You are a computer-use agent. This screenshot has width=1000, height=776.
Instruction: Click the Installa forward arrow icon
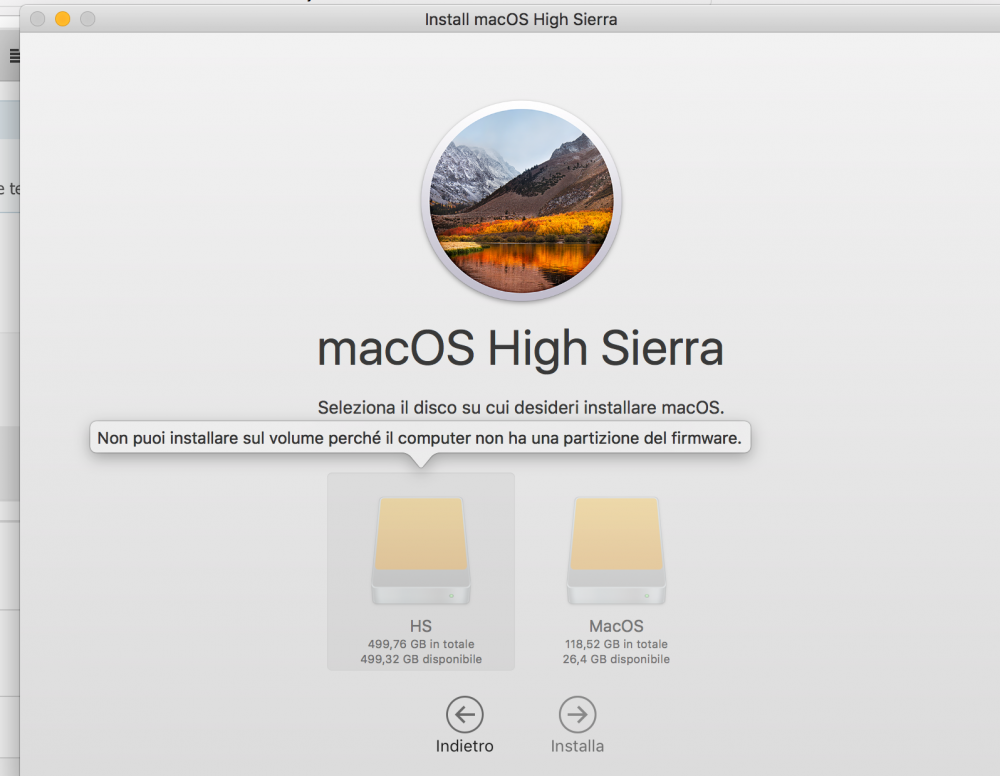577,714
